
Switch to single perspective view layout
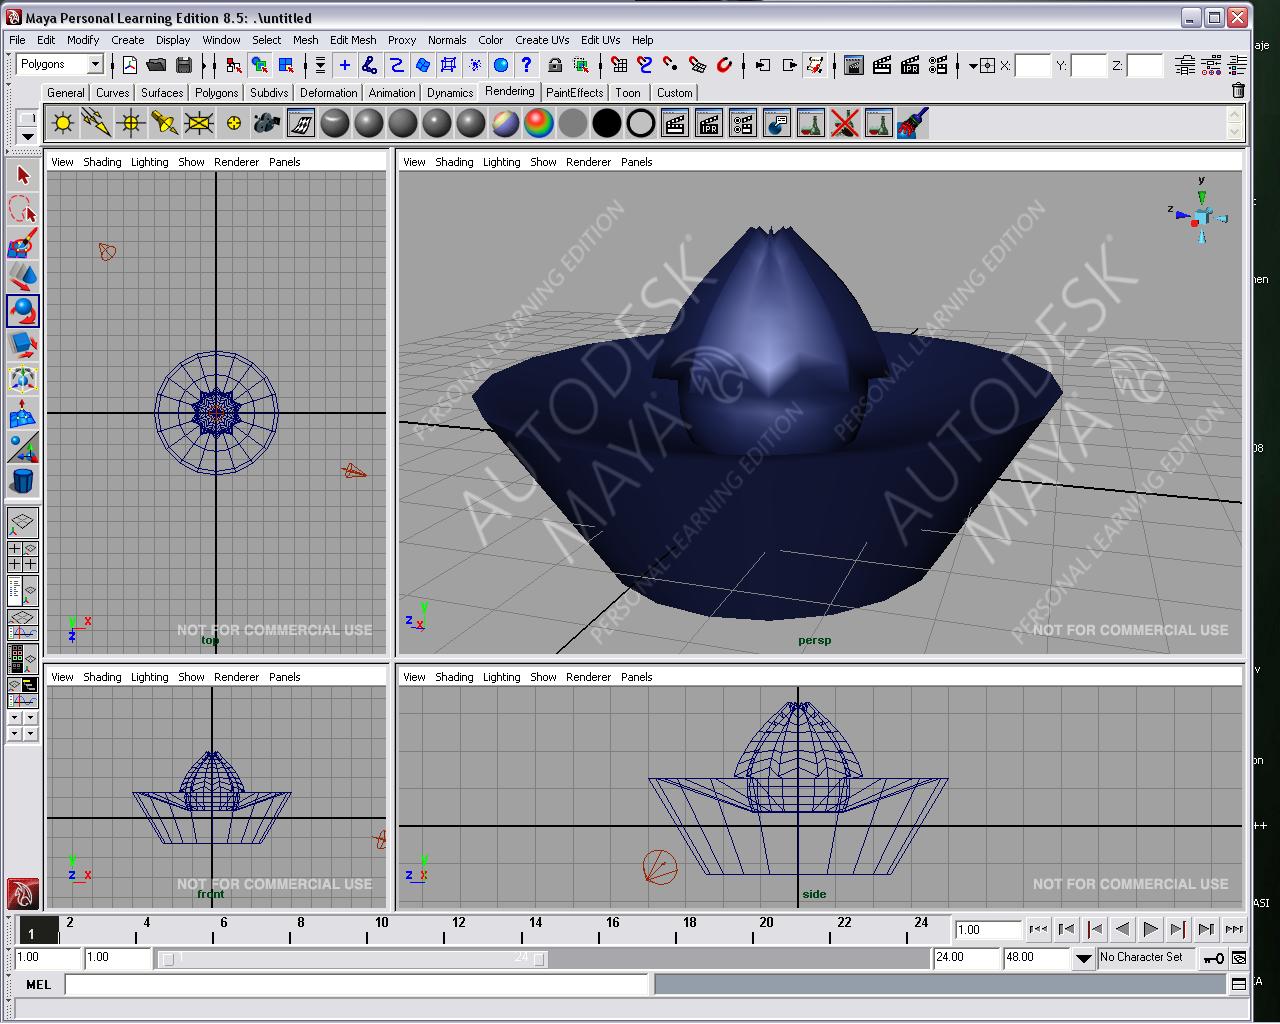click(x=23, y=523)
